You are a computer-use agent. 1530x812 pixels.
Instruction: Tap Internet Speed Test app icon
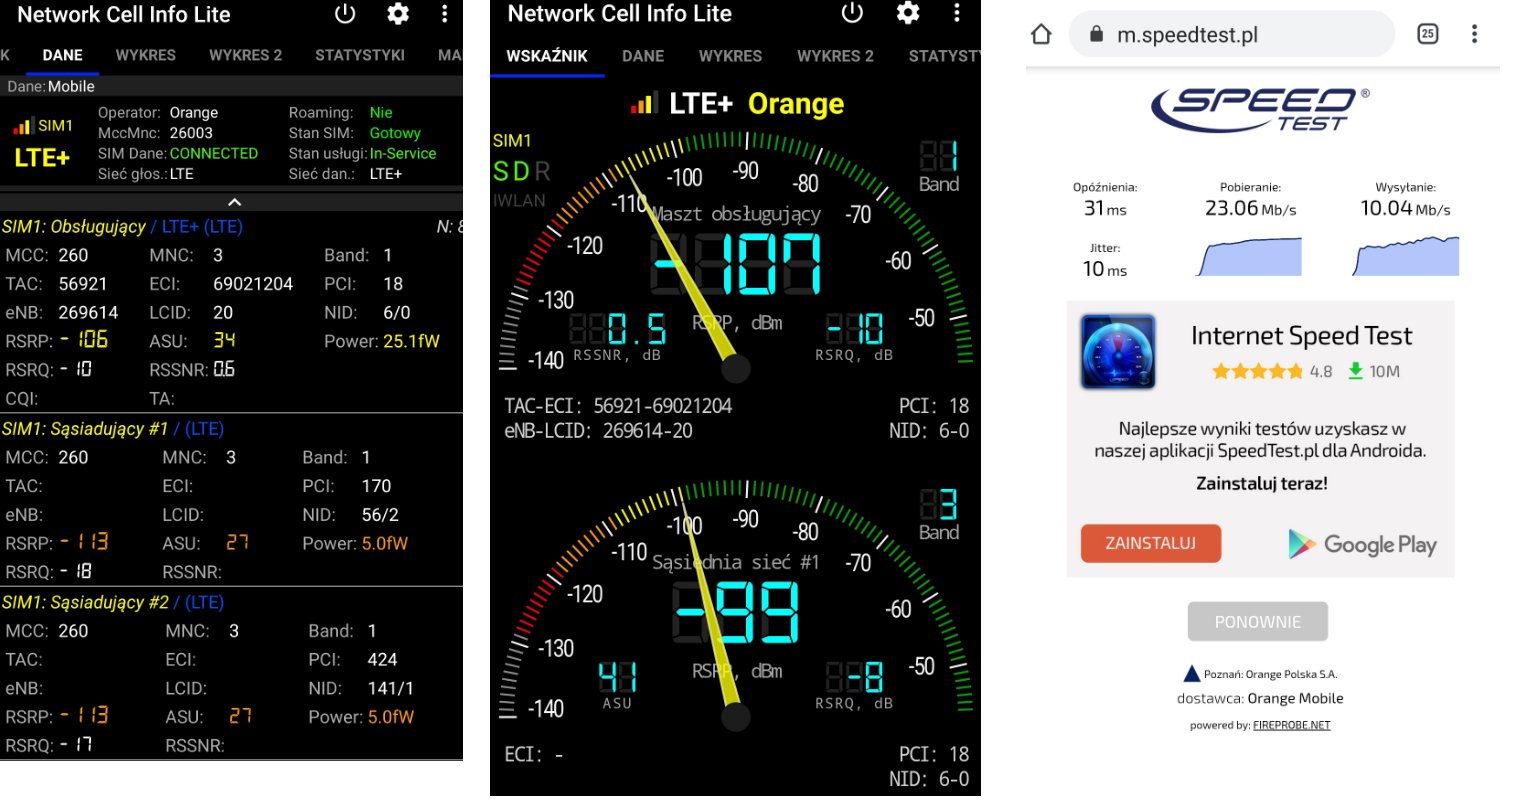(1118, 352)
